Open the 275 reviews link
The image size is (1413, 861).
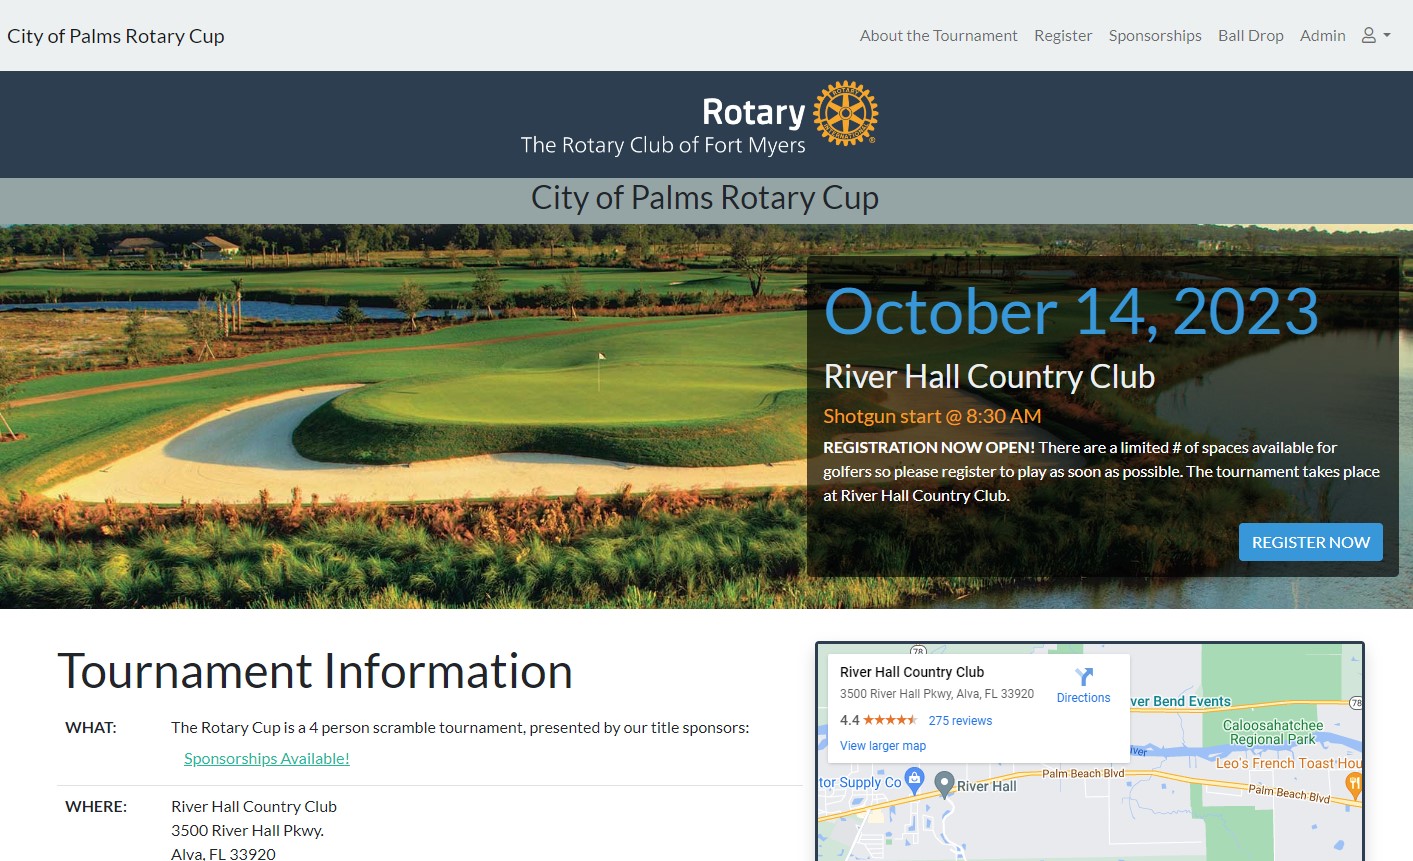pos(960,720)
